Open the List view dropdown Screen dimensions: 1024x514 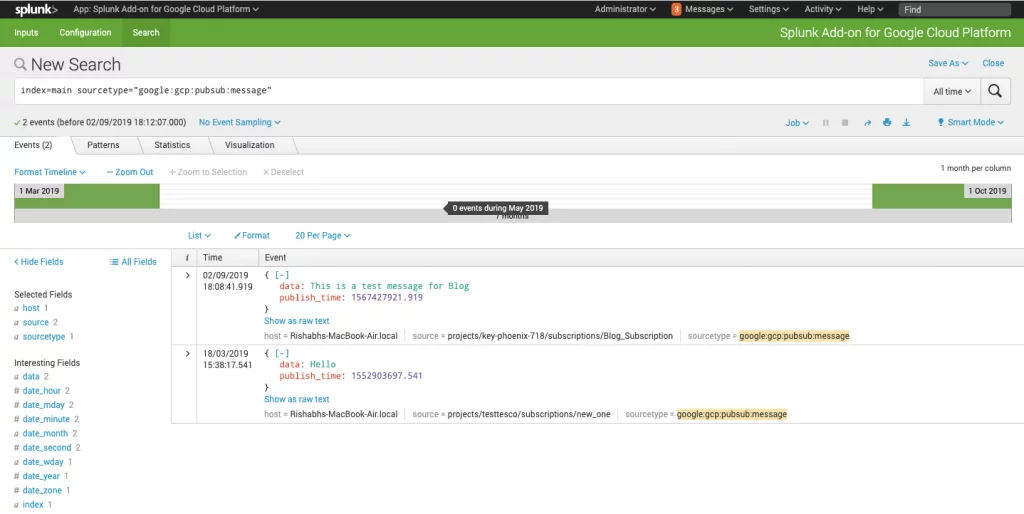pyautogui.click(x=199, y=235)
